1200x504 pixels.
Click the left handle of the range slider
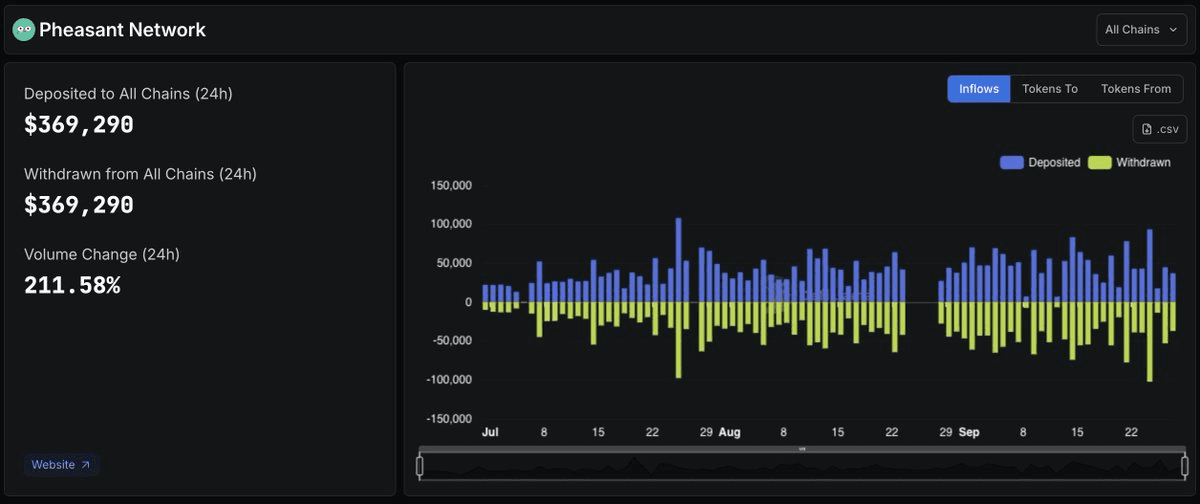[x=420, y=466]
